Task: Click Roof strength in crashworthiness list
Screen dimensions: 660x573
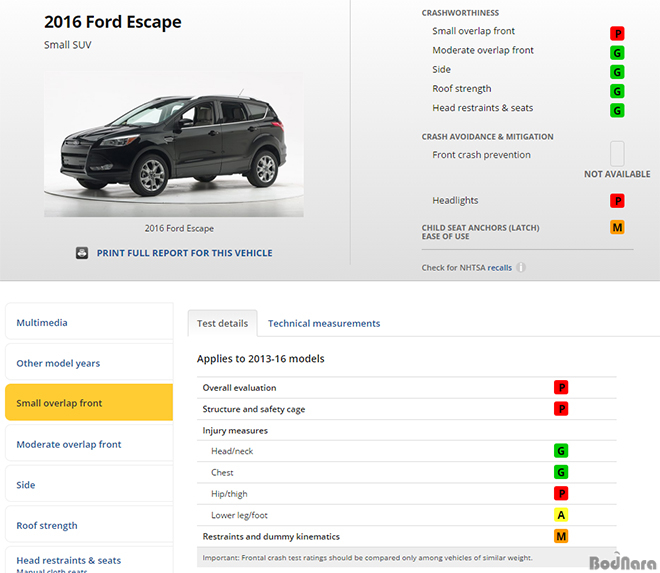Action: (462, 89)
